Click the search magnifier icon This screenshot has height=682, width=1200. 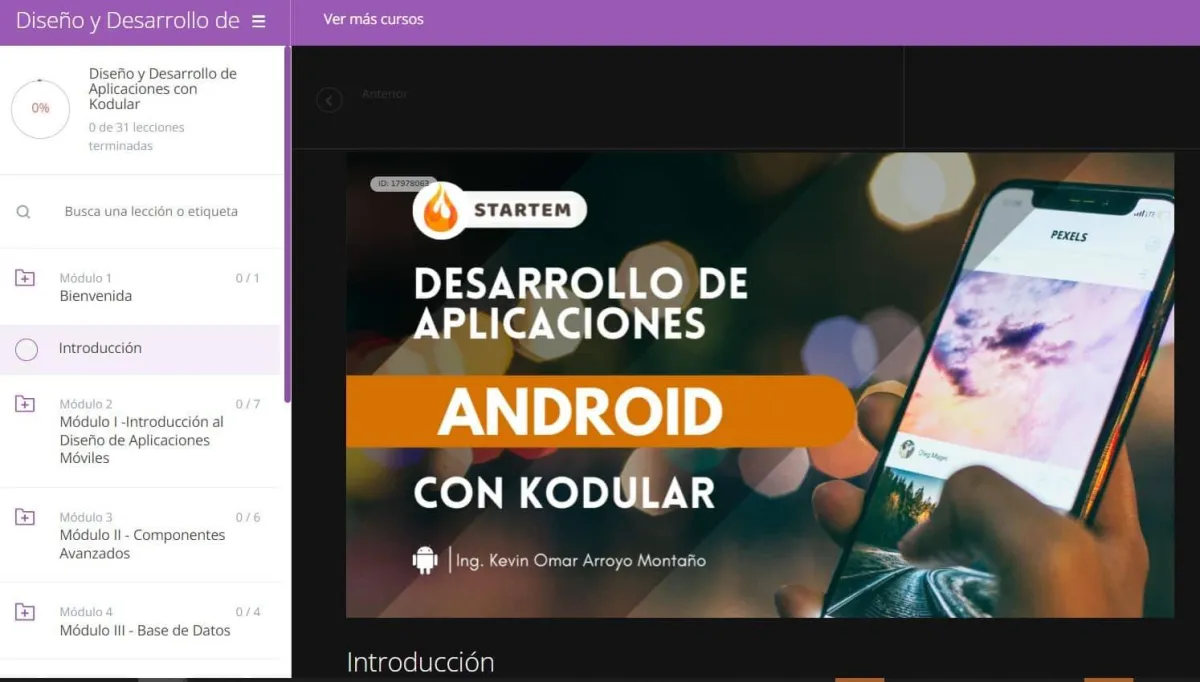coord(24,212)
